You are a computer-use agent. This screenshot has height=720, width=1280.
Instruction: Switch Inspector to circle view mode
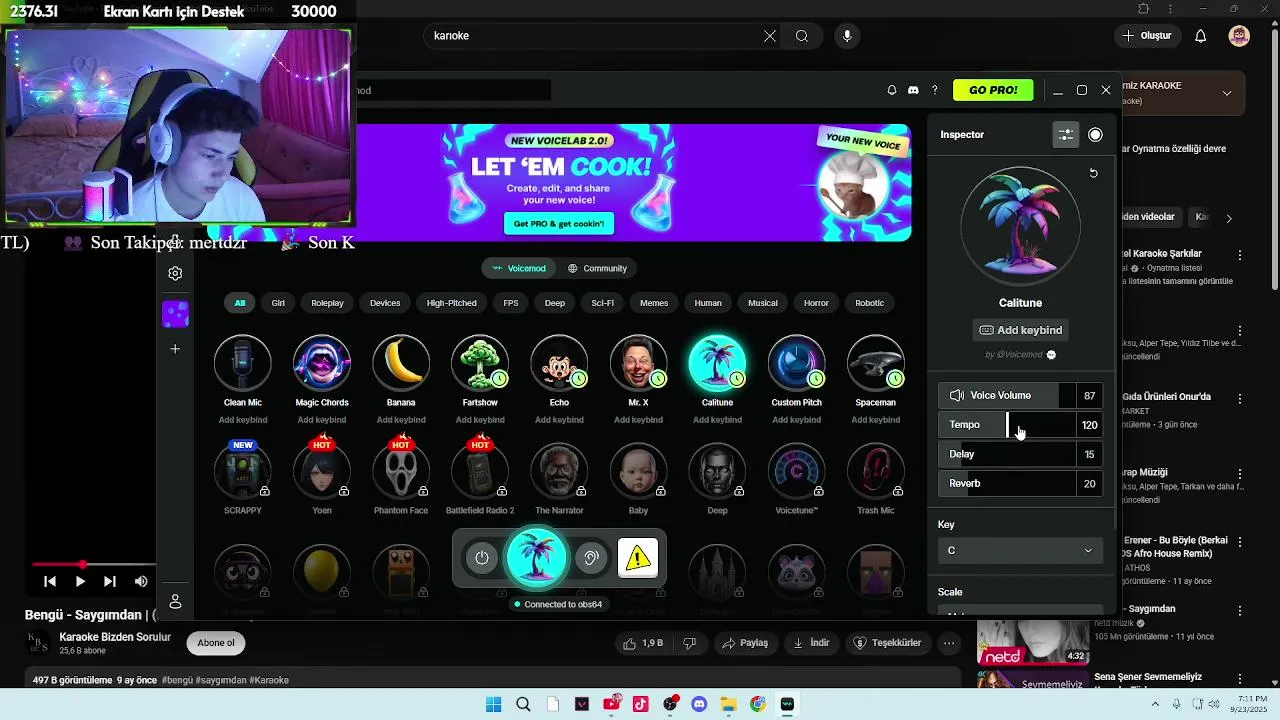(x=1096, y=135)
